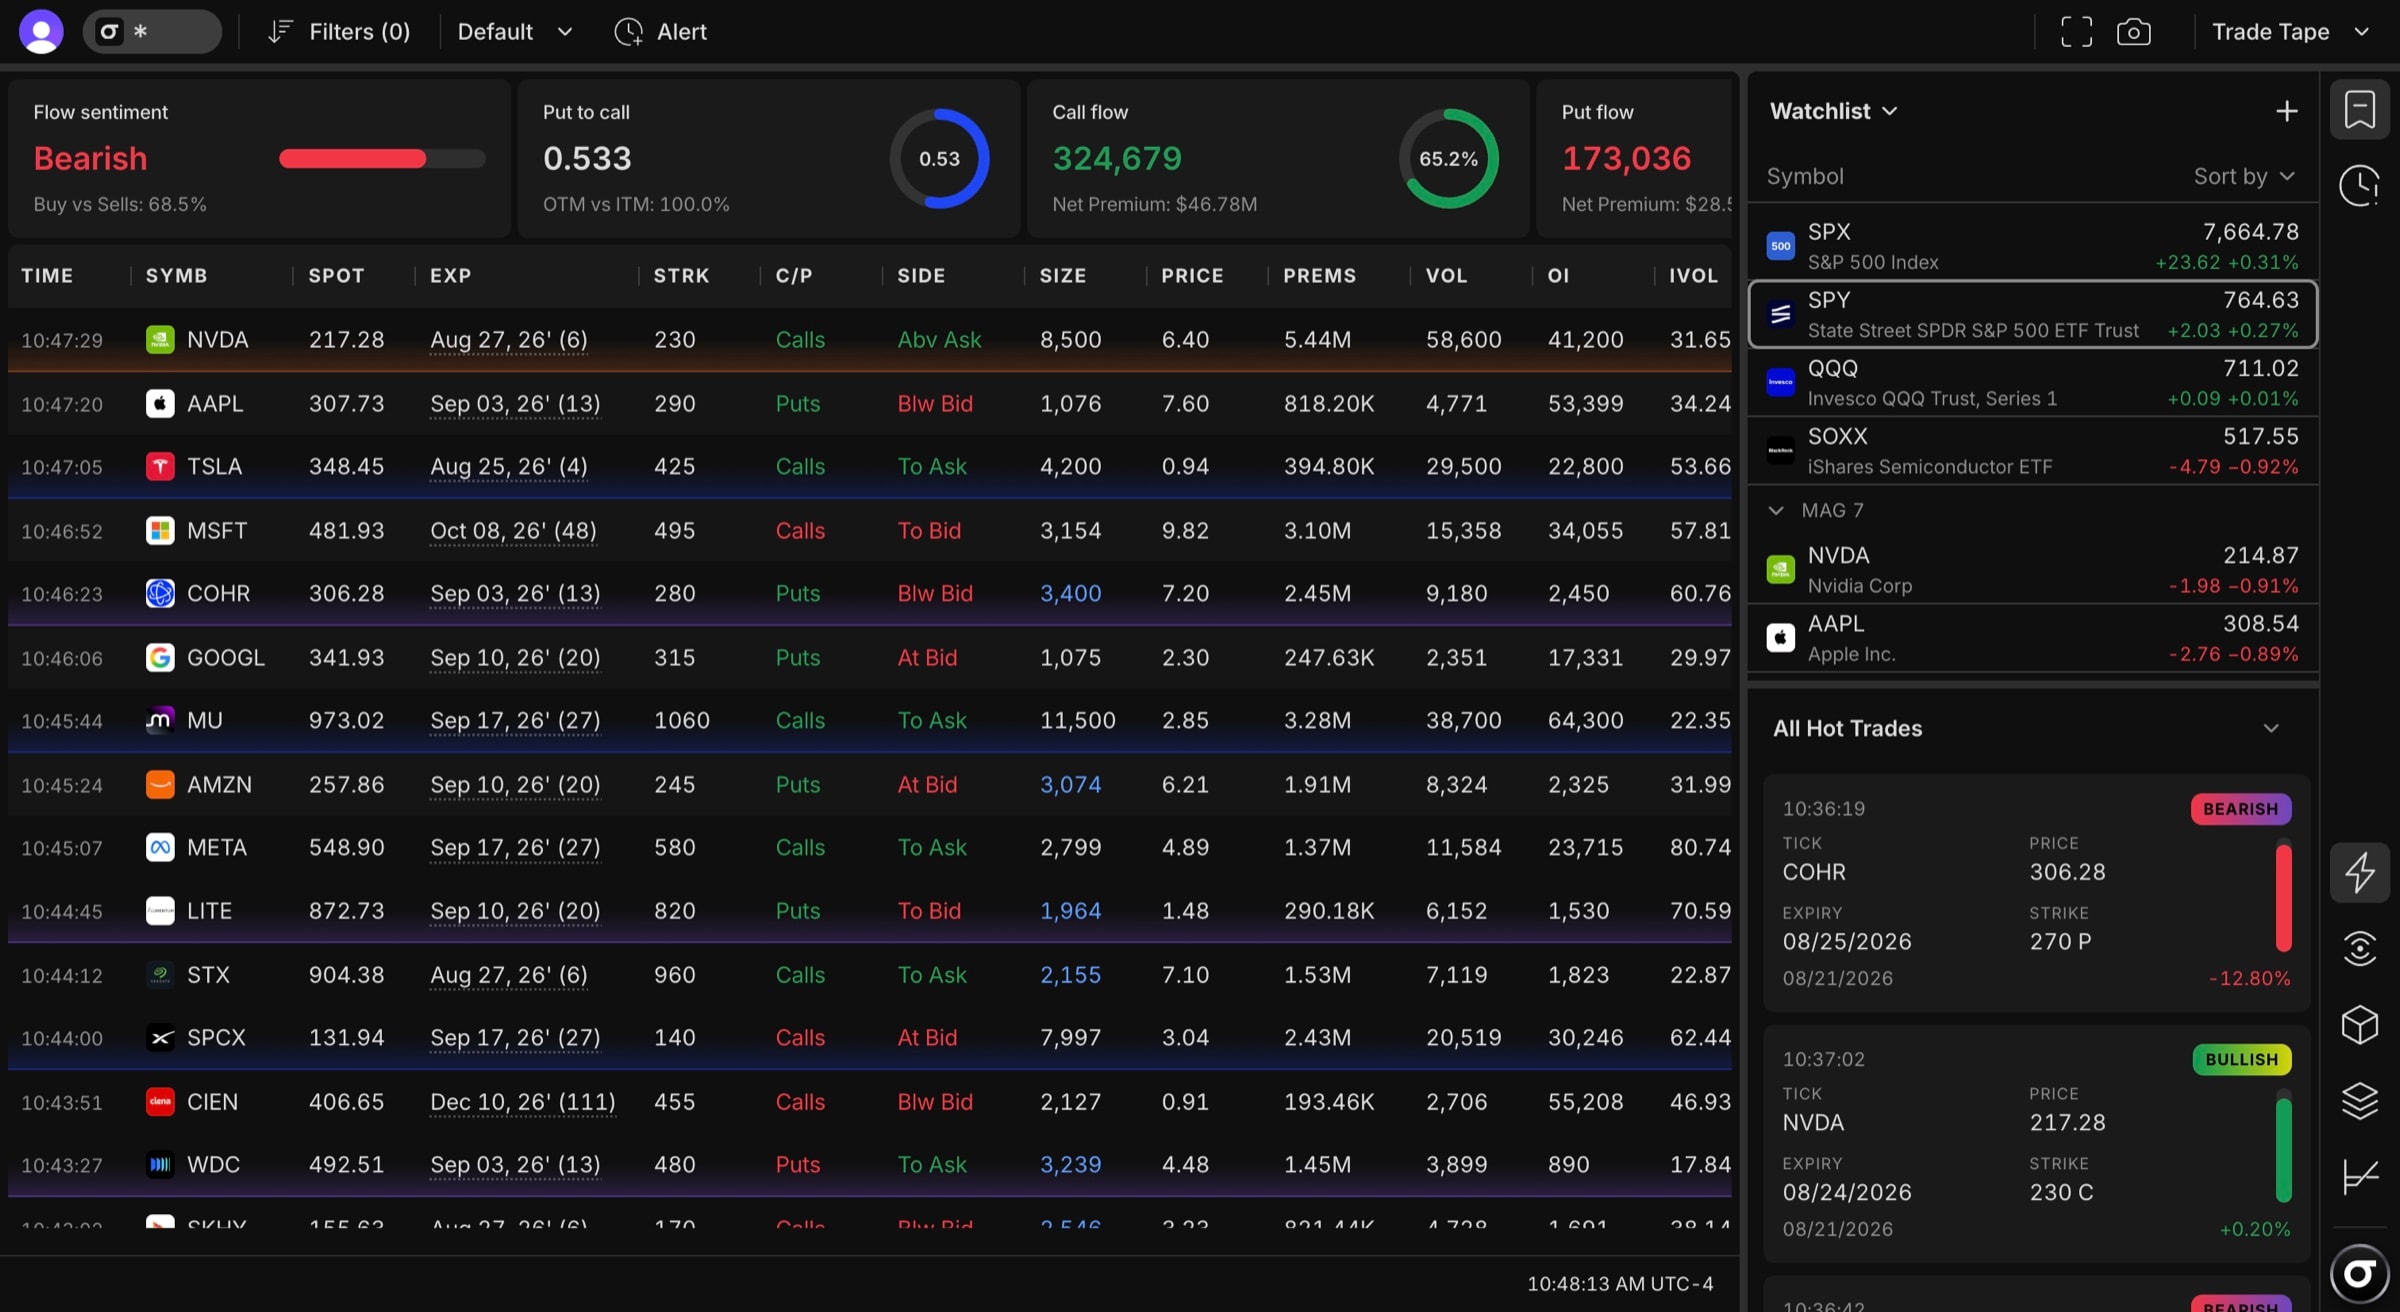Click the 5.44M NVDA premium value
Screen dimensions: 2400x1312
pos(1317,340)
